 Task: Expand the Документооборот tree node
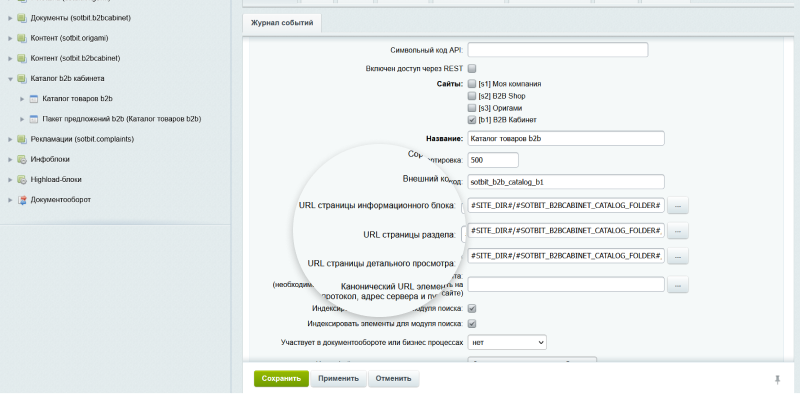point(10,200)
